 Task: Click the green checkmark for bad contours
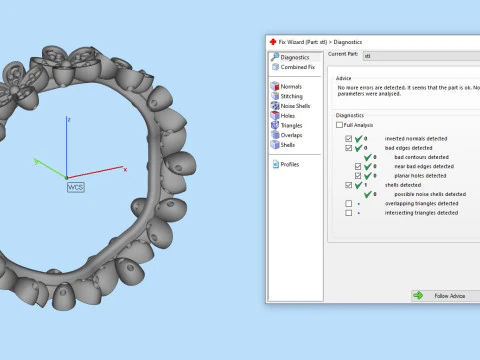coord(368,157)
